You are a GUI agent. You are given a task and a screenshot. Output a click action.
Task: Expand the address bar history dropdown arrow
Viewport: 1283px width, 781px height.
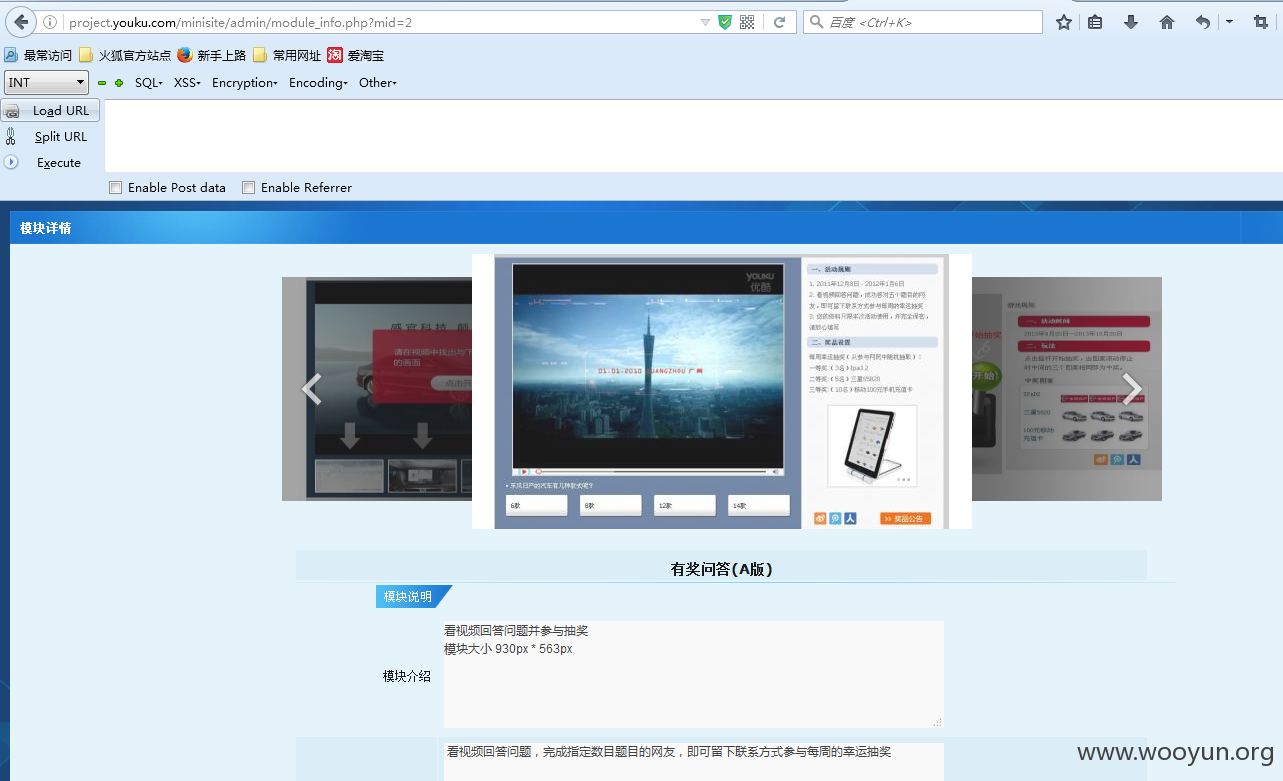coord(705,22)
